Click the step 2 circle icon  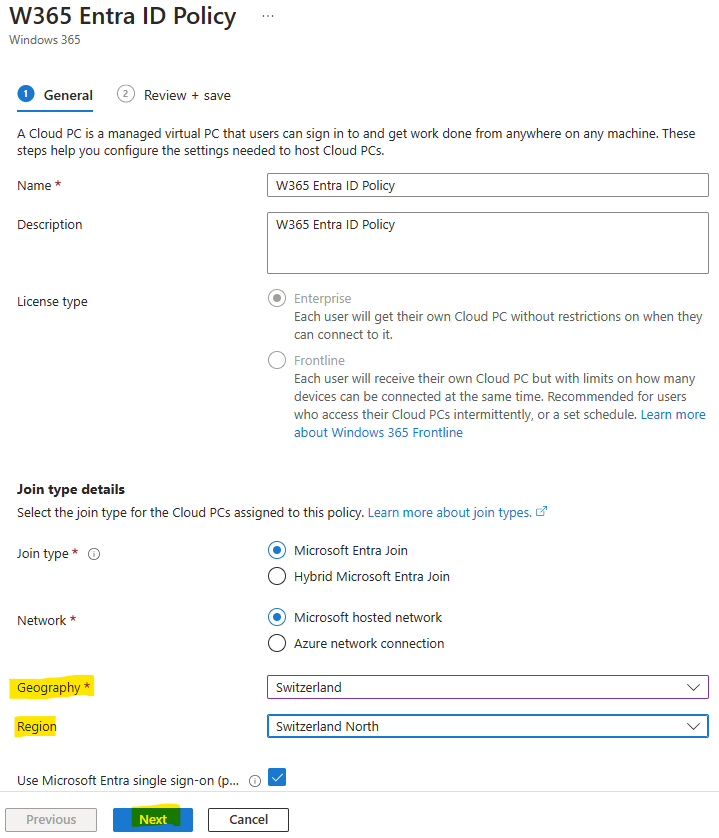tap(126, 94)
